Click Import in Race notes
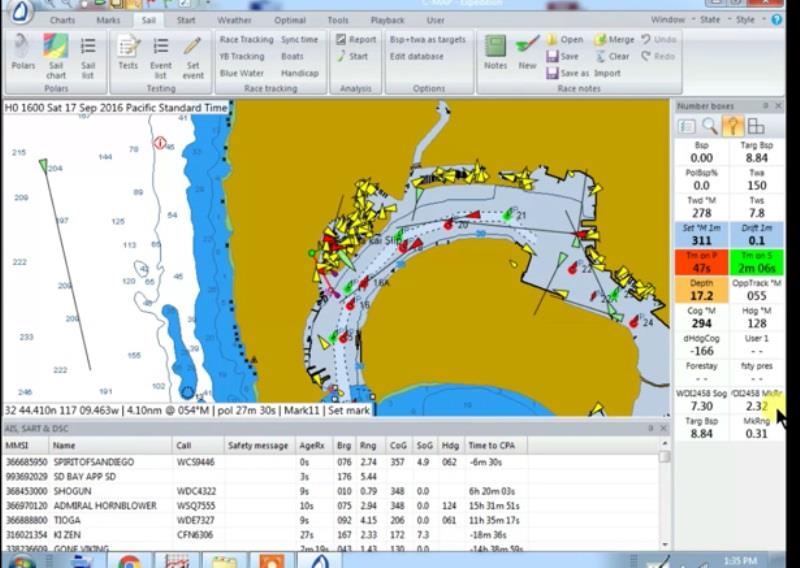The height and width of the screenshot is (568, 800). [607, 73]
